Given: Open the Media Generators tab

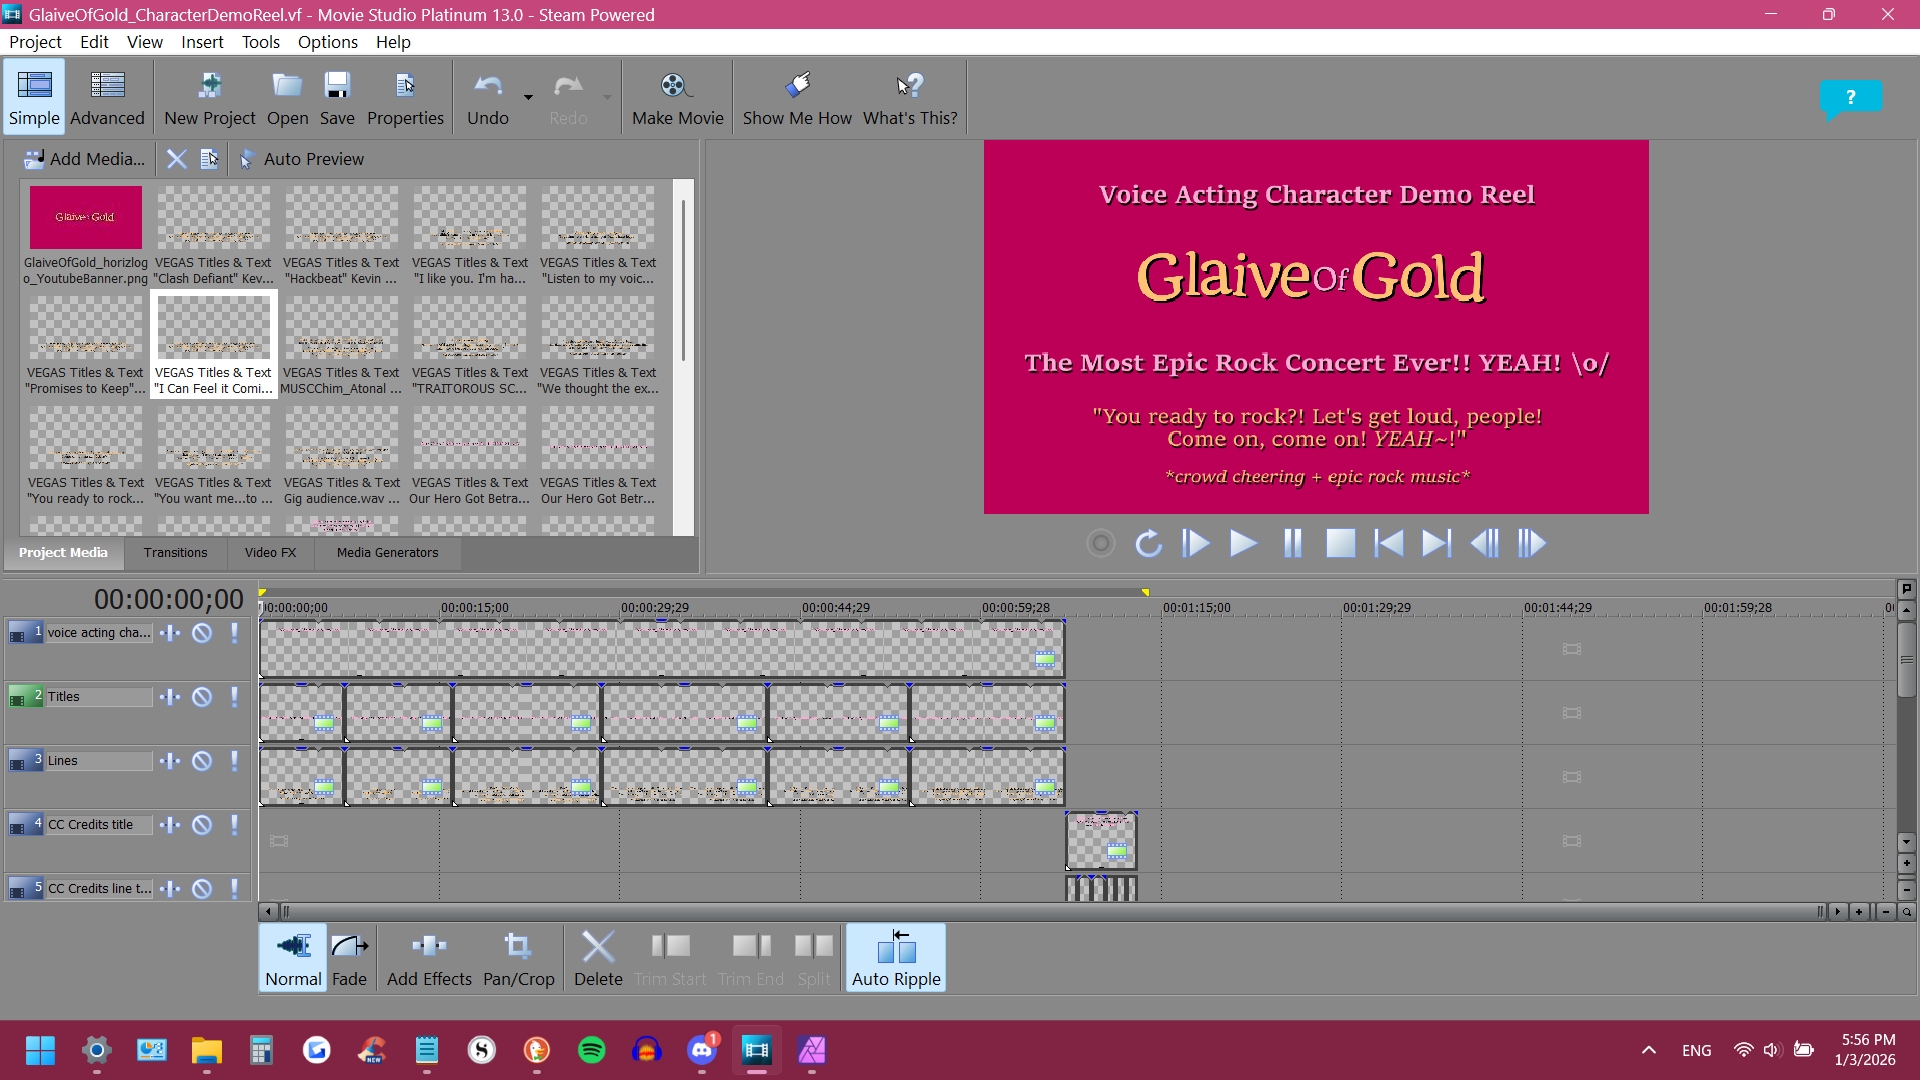Looking at the screenshot, I should click(387, 553).
